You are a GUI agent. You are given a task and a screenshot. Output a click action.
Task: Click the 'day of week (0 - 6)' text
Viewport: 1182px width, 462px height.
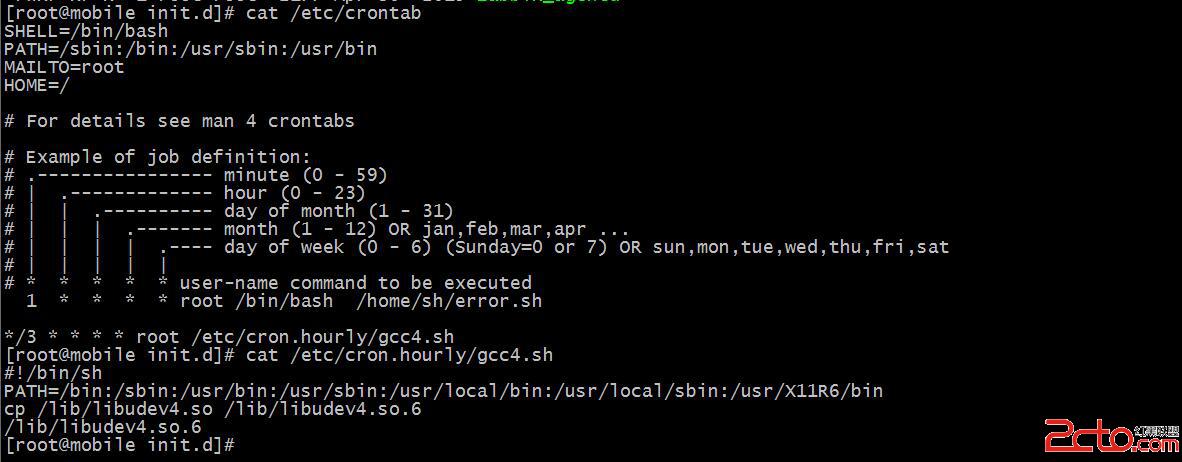pyautogui.click(x=328, y=248)
